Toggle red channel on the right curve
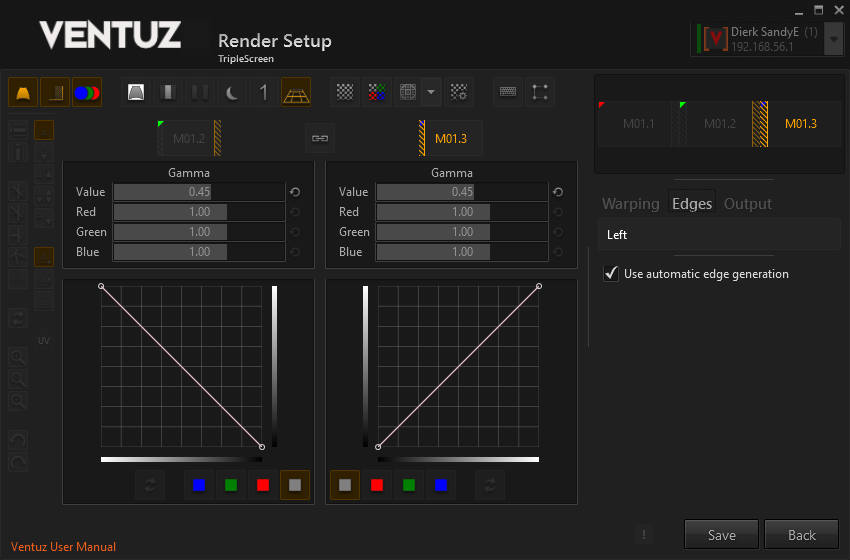 (x=377, y=485)
